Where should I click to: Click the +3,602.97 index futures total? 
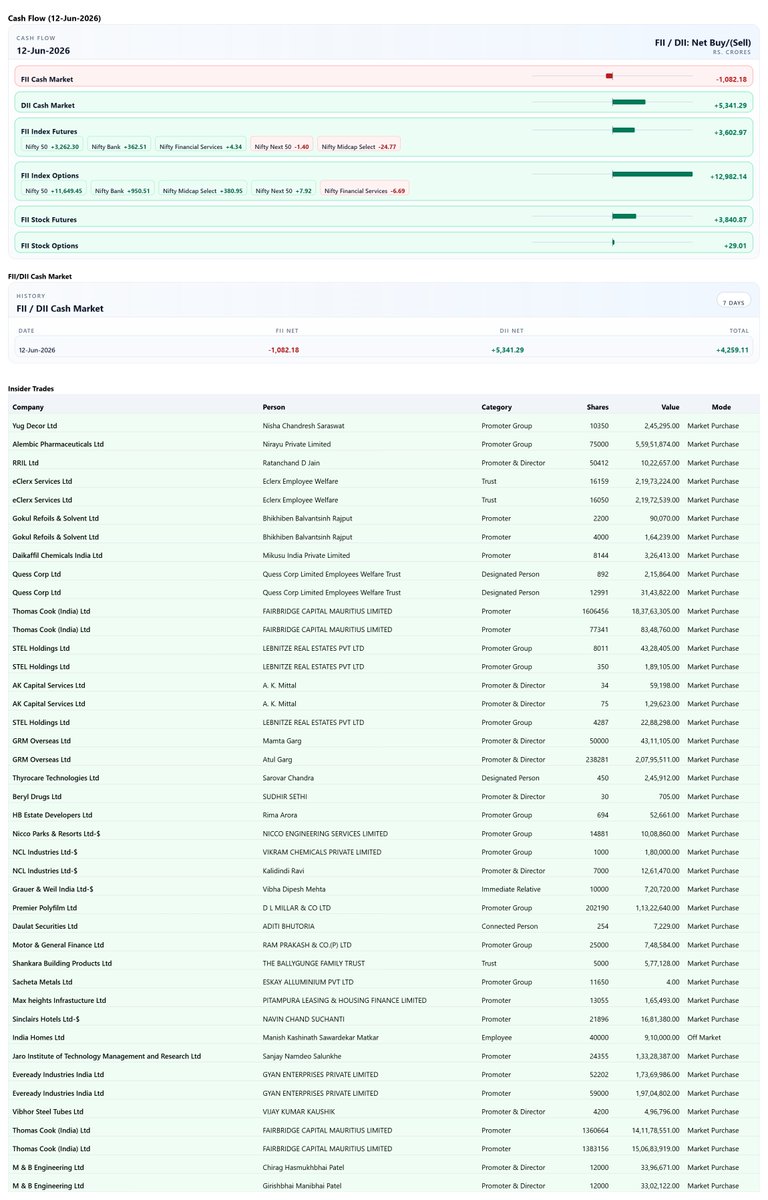click(x=730, y=132)
